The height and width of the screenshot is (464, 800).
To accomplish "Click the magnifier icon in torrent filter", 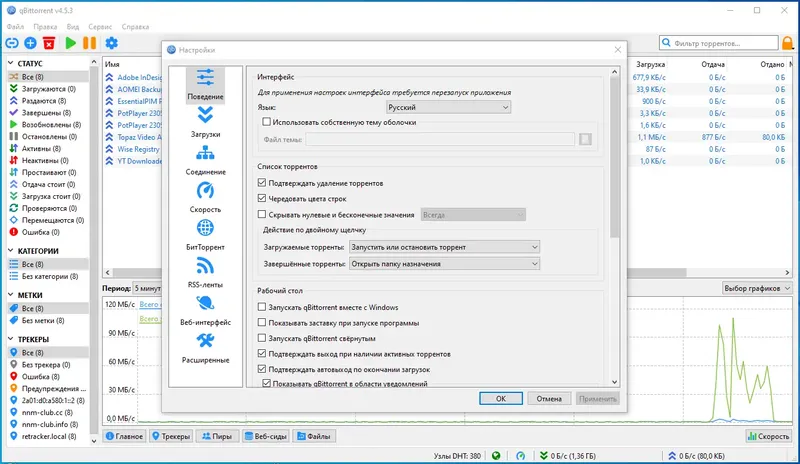I will click(666, 43).
